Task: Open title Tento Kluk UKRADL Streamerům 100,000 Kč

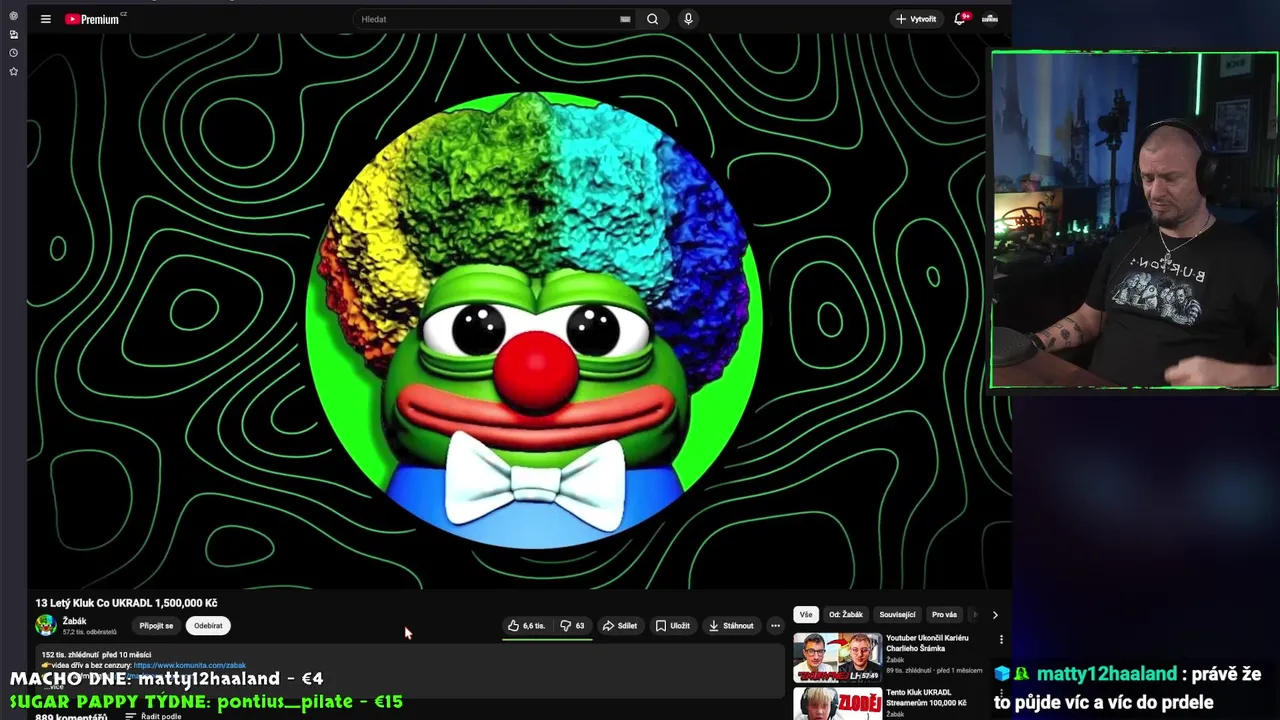Action: click(x=926, y=697)
